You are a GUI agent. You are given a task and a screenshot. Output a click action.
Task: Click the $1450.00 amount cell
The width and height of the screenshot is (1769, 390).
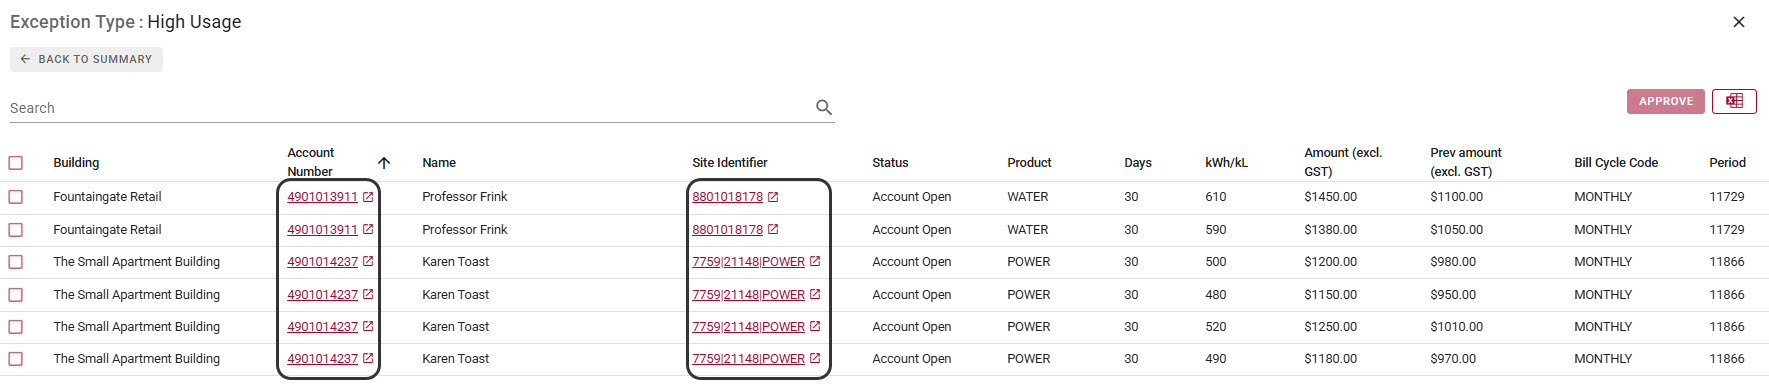pyautogui.click(x=1331, y=197)
